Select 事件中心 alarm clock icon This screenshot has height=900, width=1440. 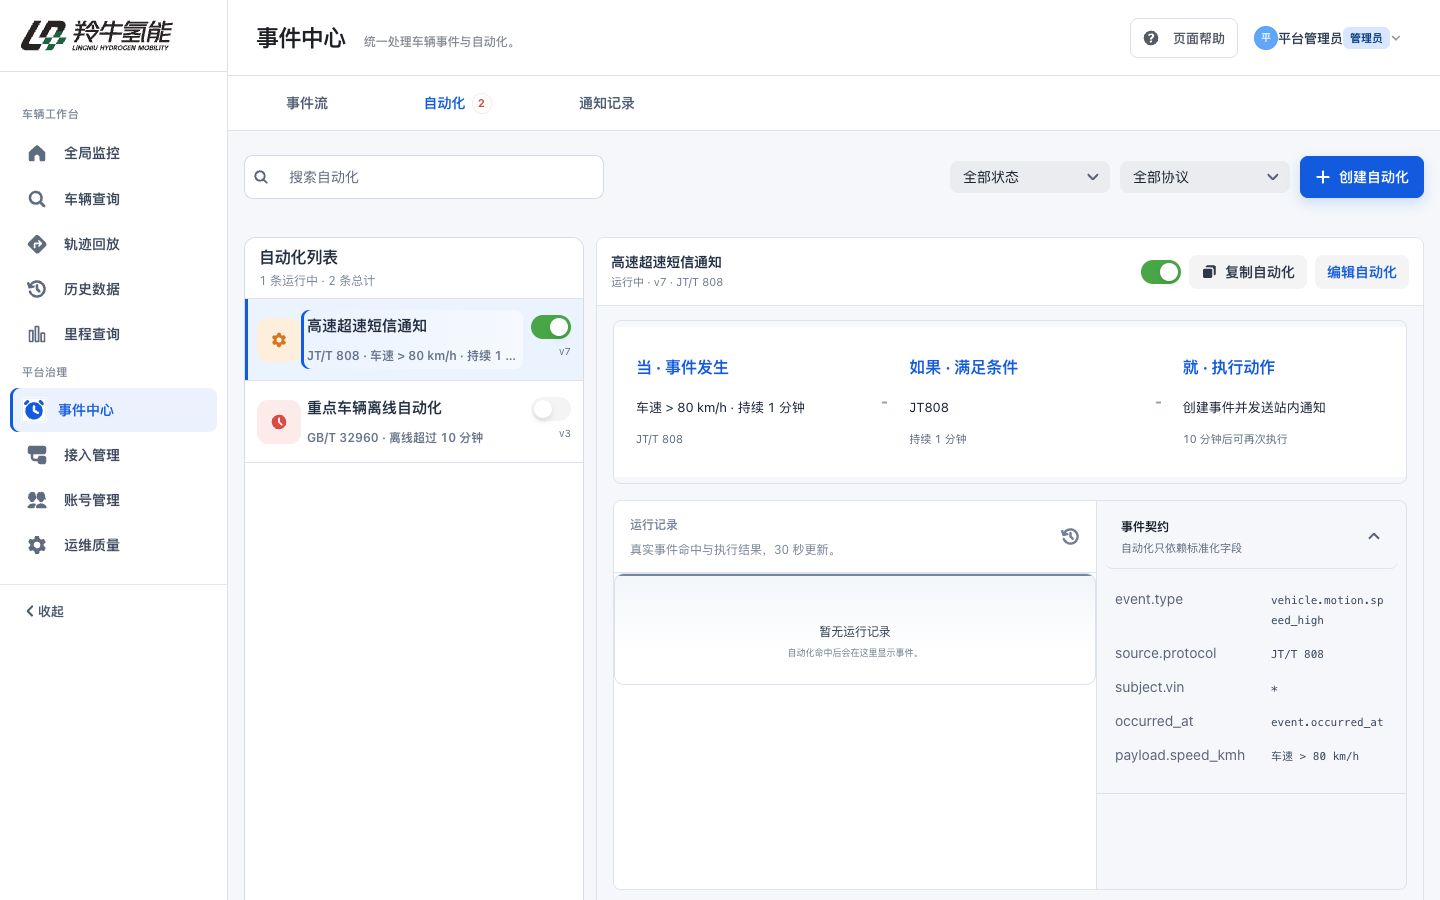pyautogui.click(x=34, y=410)
